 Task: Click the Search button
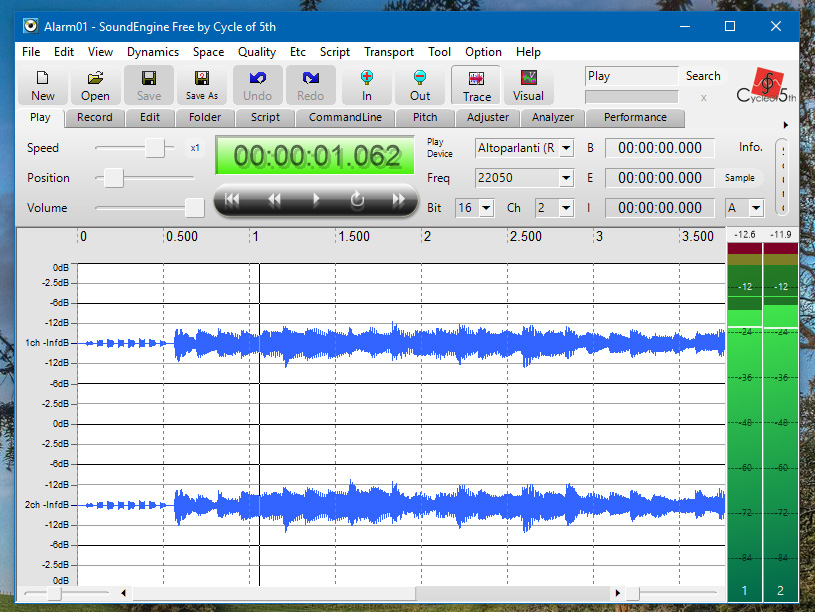(x=703, y=76)
